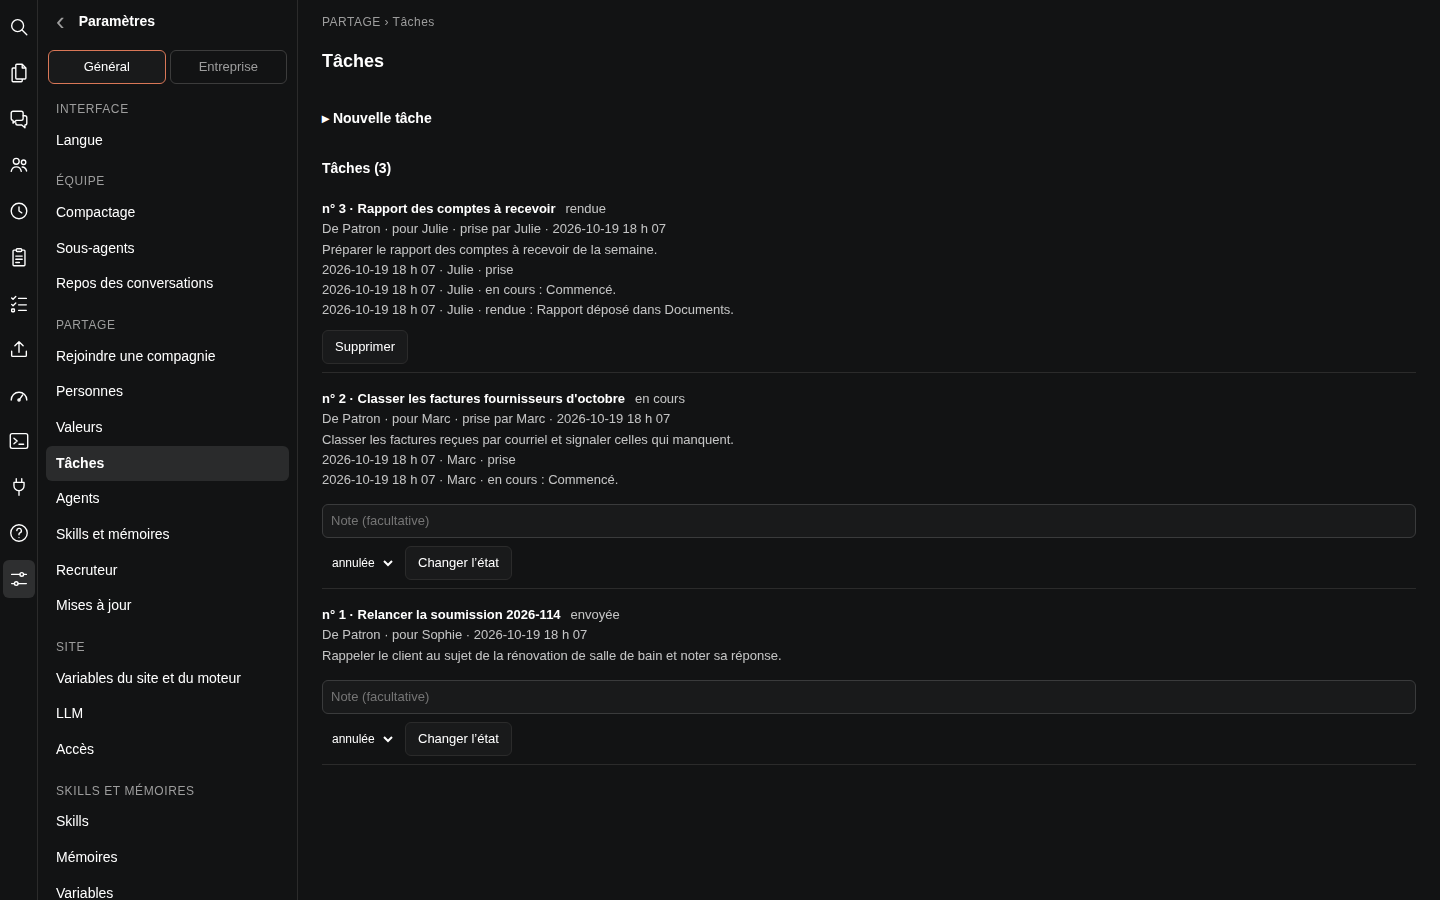This screenshot has width=1440, height=900.
Task: Click the upload/share icon
Action: point(19,349)
